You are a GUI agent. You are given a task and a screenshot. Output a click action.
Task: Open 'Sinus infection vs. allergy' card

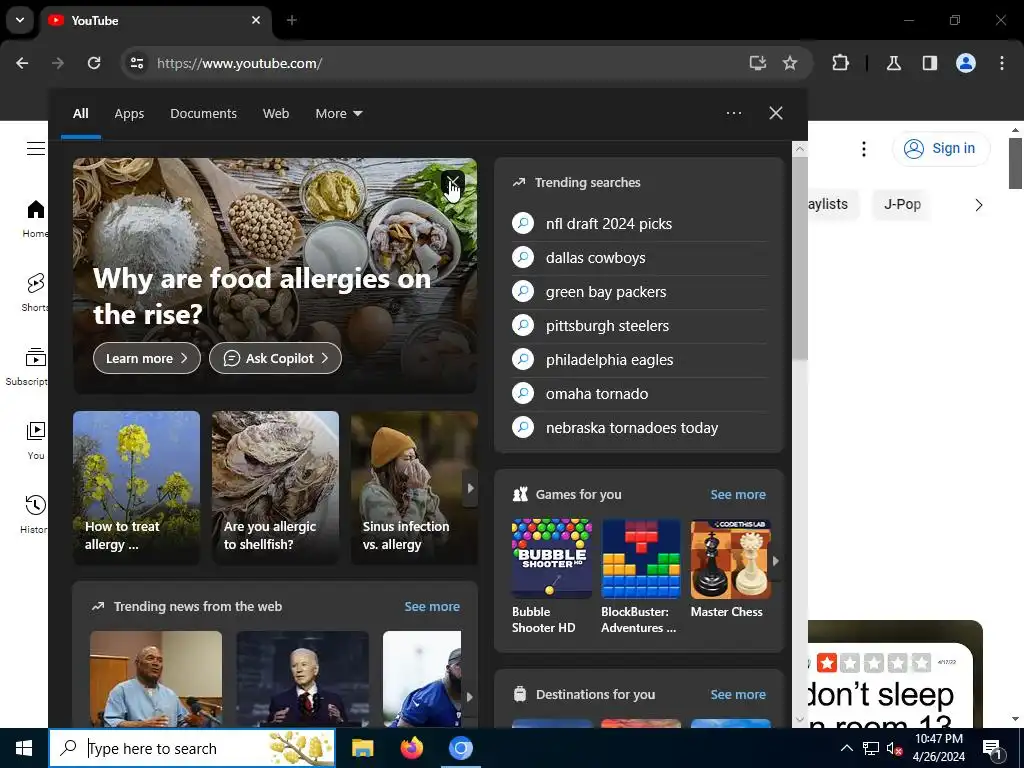(x=407, y=488)
